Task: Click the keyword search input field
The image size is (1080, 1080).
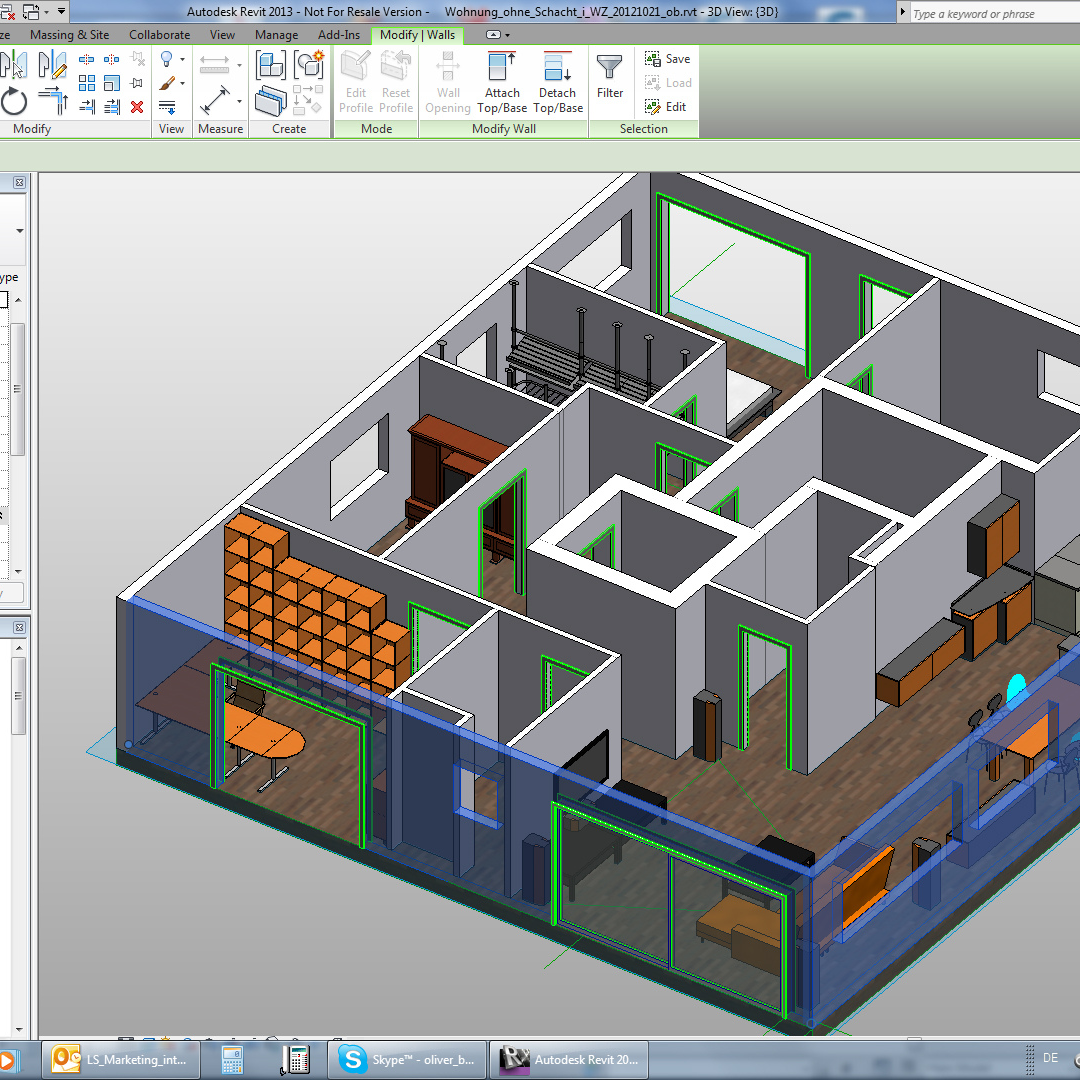Action: click(x=990, y=14)
